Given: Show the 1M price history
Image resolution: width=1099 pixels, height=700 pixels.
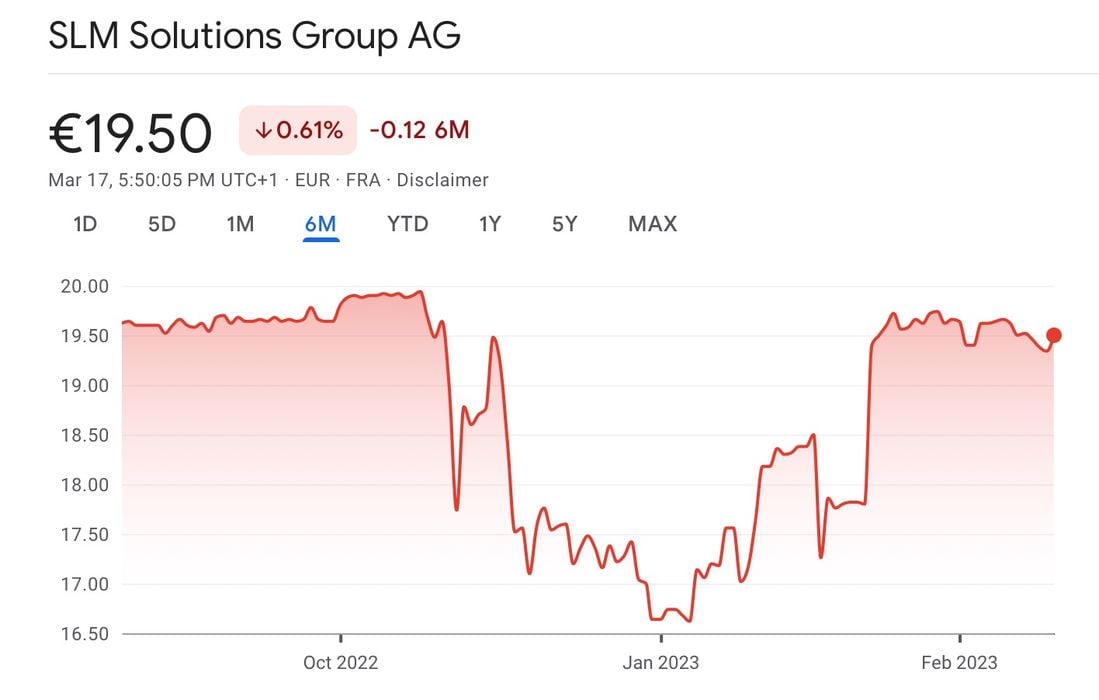Looking at the screenshot, I should [240, 224].
